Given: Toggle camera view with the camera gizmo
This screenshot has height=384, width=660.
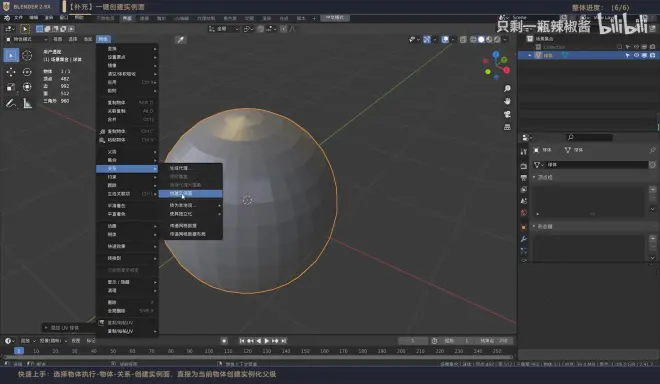Looking at the screenshot, I should tap(507, 114).
